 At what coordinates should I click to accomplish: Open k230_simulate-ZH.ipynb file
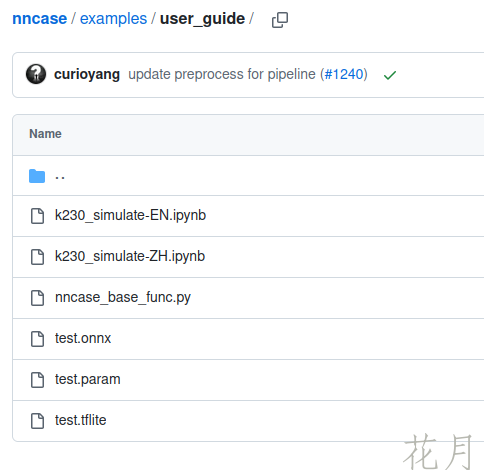click(130, 257)
